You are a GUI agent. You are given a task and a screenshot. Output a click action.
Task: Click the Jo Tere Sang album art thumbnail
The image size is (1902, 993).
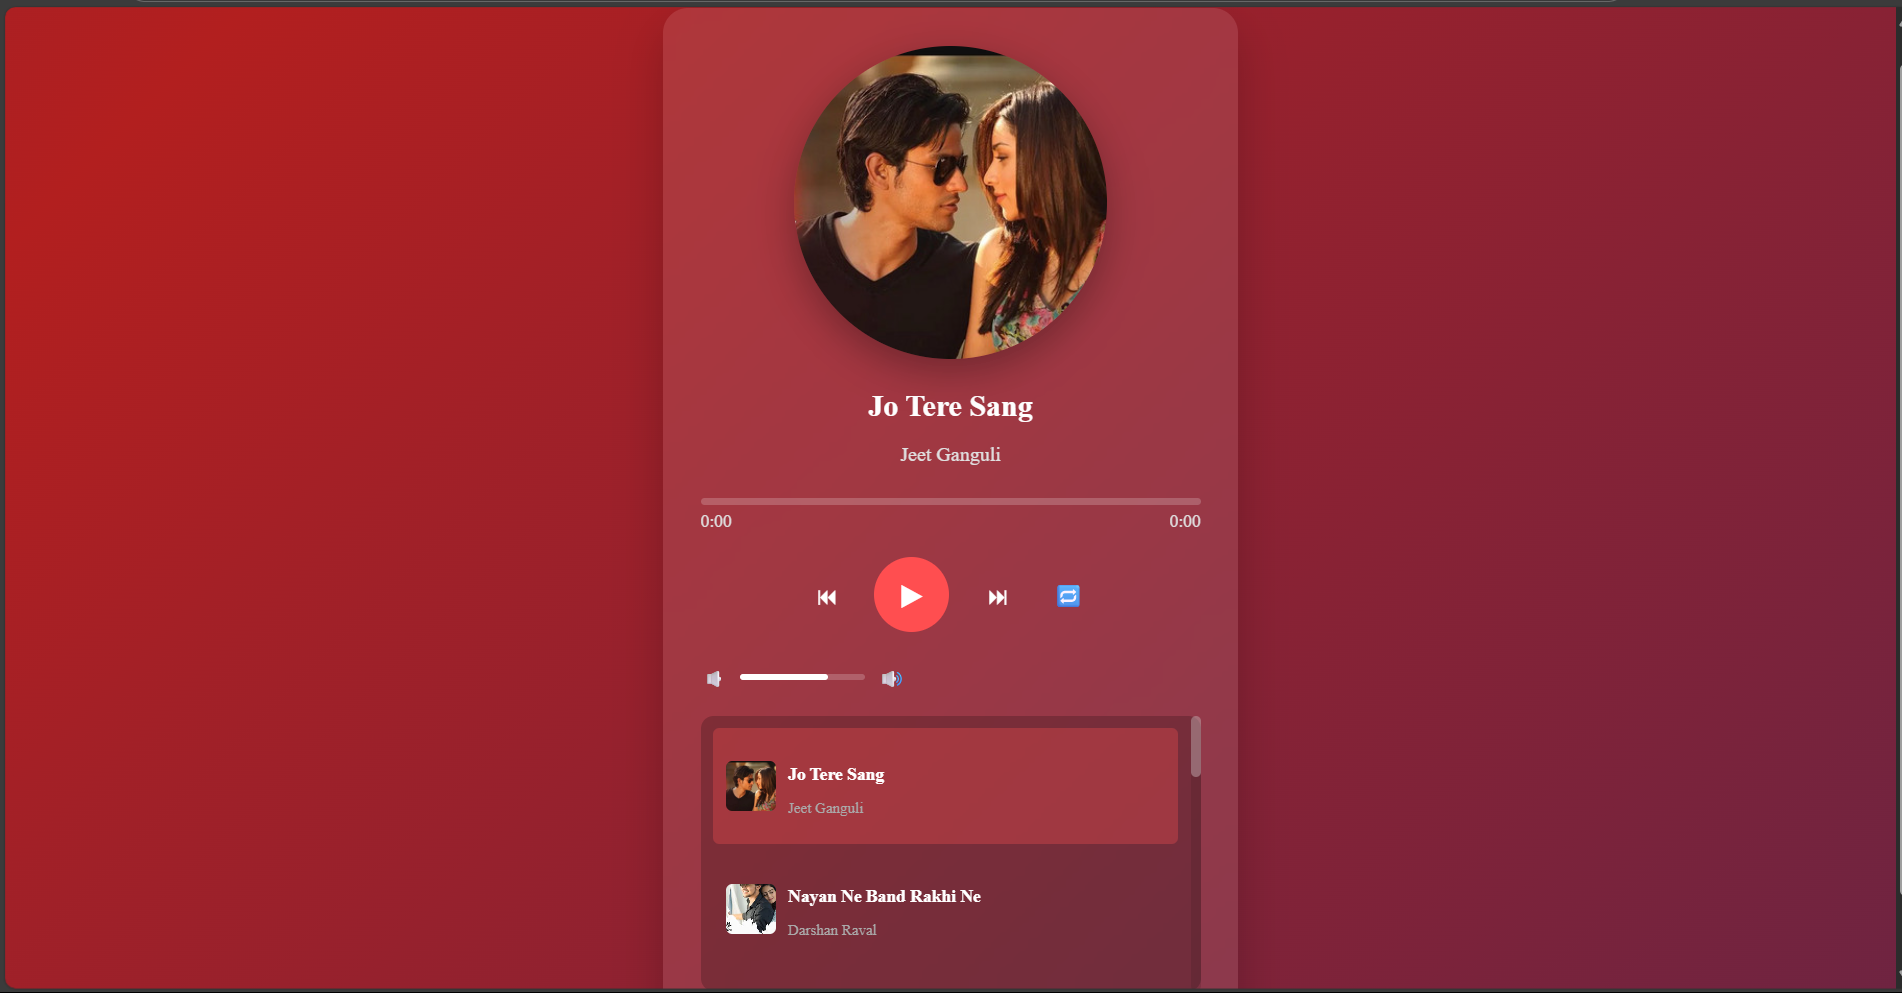point(750,786)
